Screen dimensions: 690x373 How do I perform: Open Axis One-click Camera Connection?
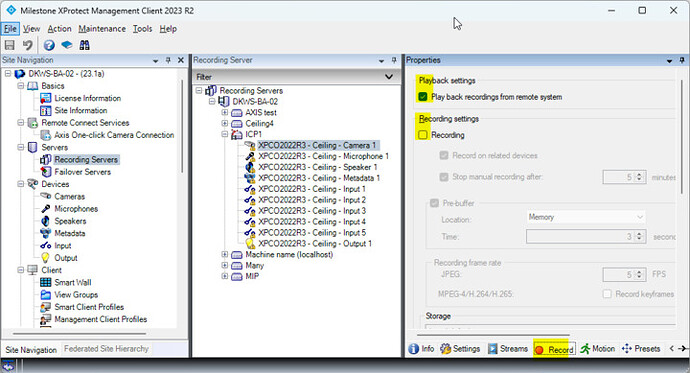[114, 135]
